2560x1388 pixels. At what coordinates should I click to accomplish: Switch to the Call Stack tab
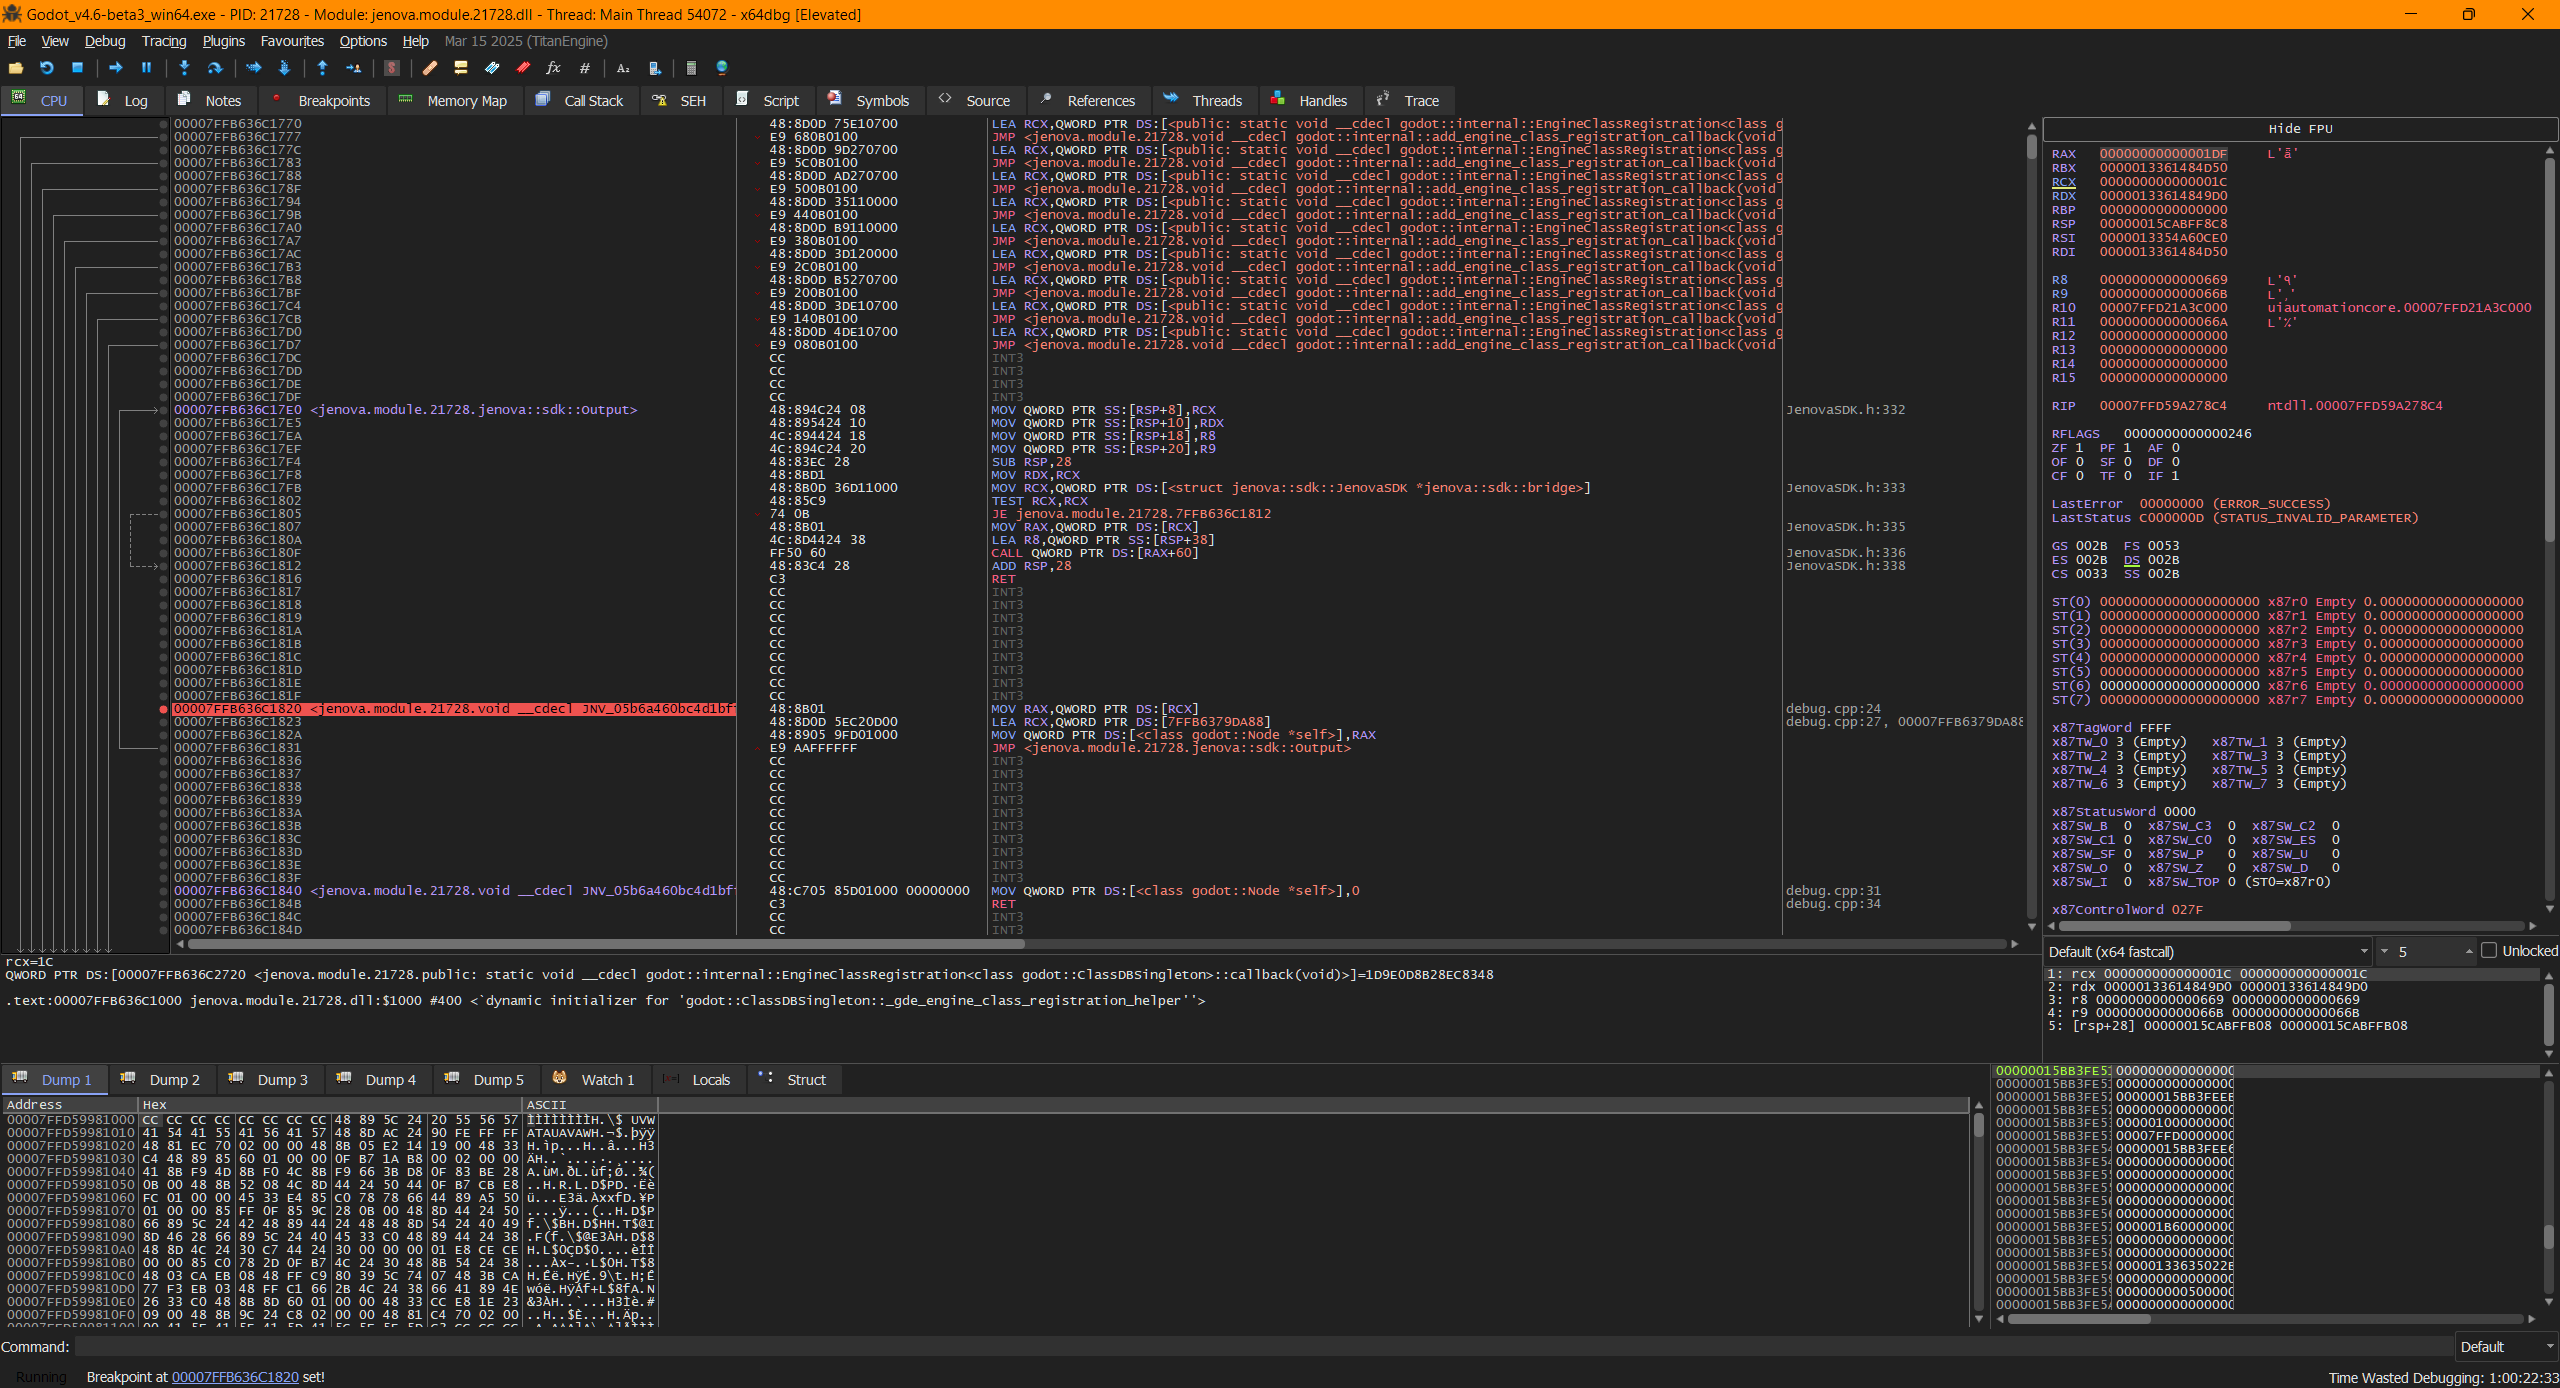tap(580, 100)
